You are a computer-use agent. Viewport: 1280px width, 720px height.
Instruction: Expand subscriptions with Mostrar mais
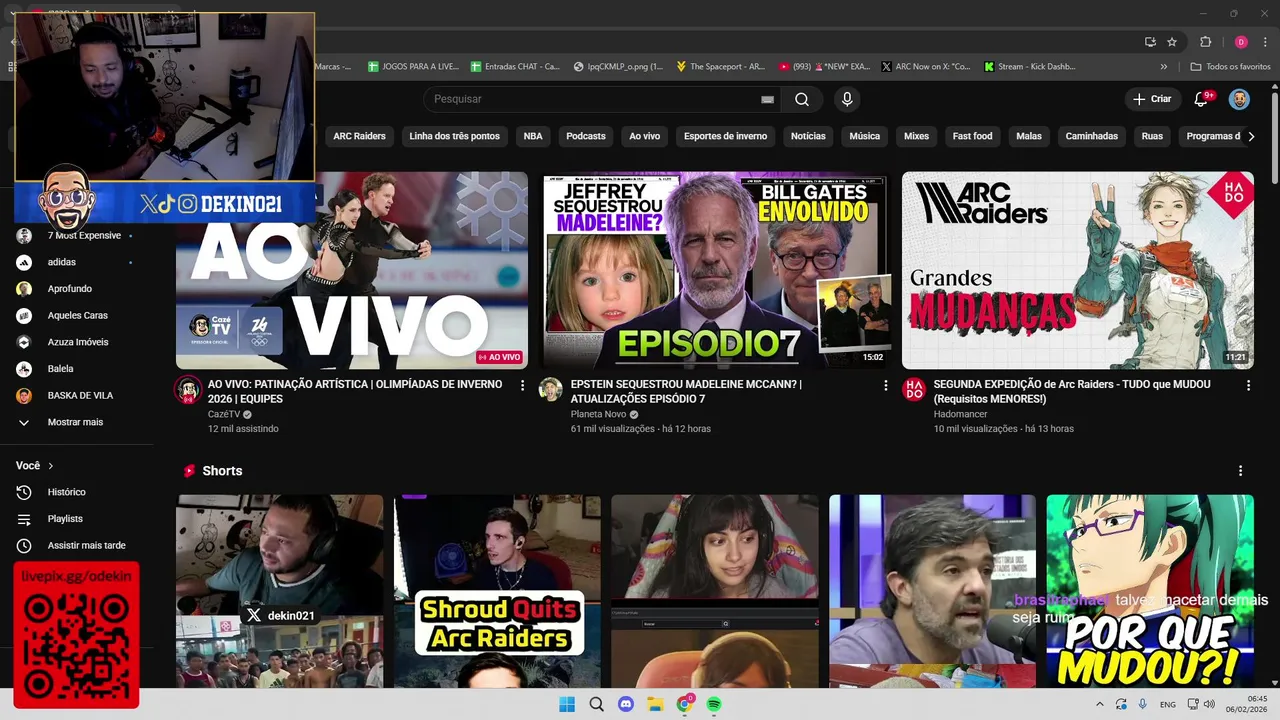coord(76,422)
